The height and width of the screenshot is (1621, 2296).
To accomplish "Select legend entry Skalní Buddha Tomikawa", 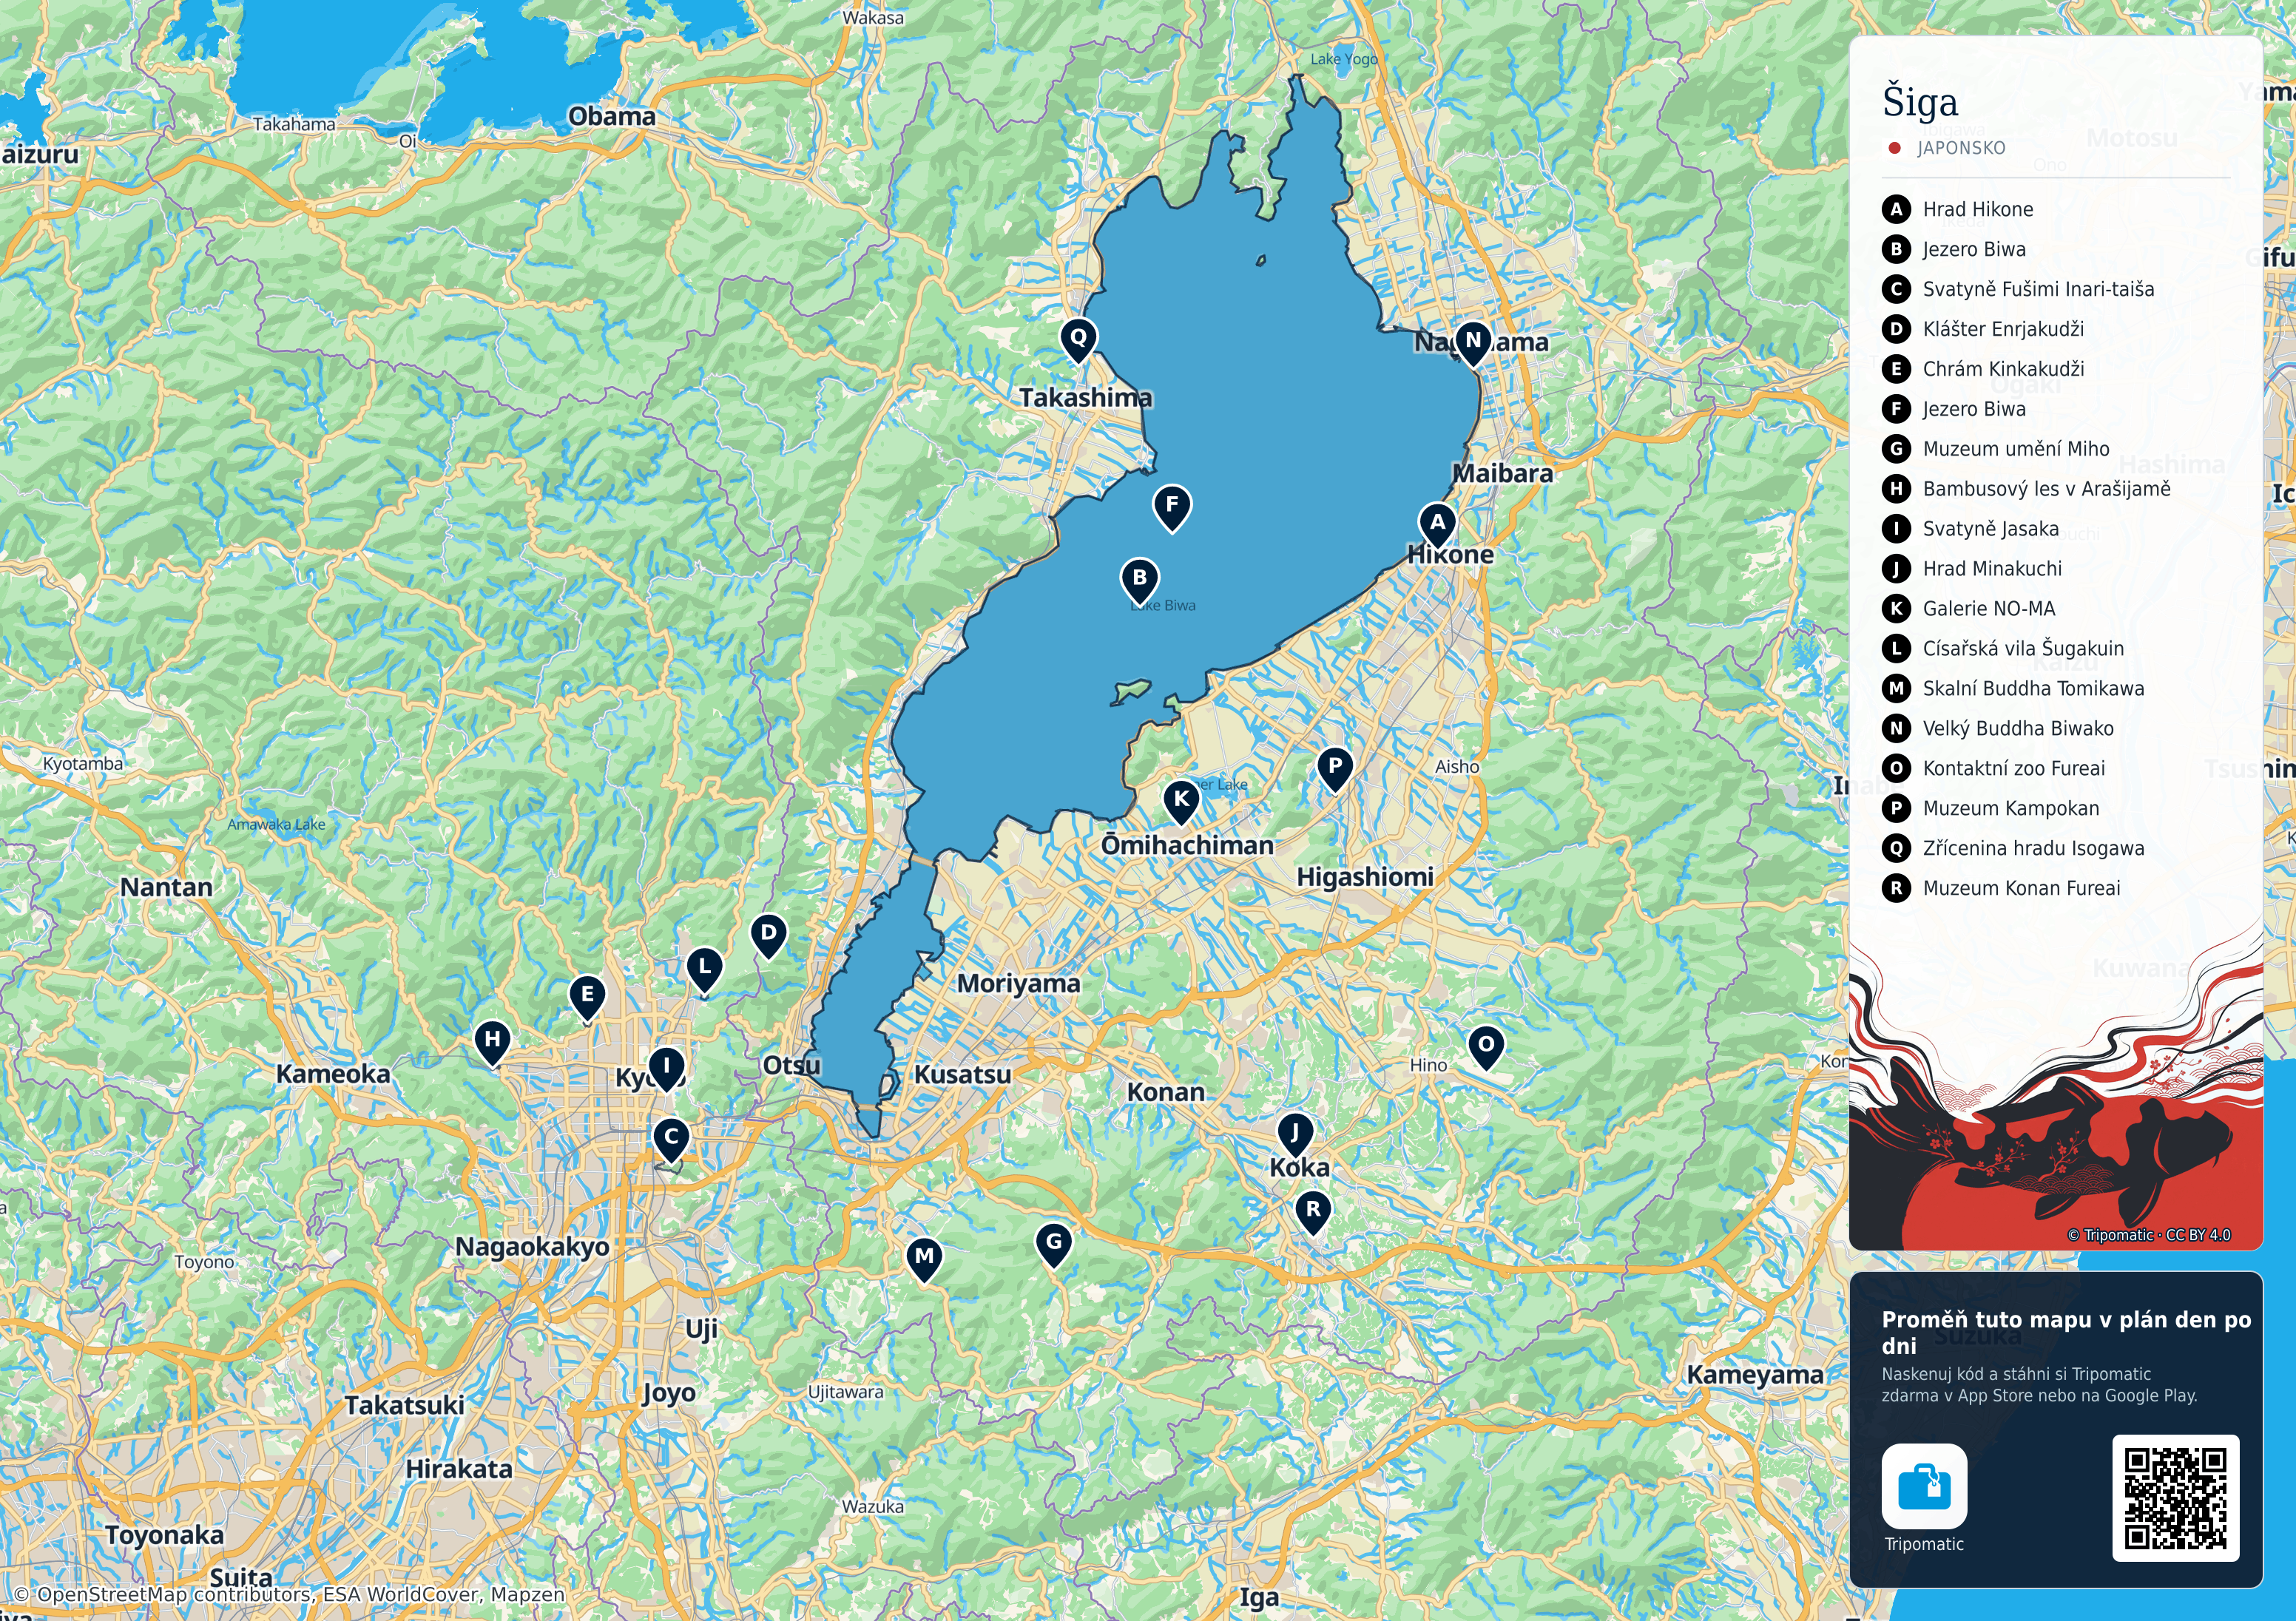I will pos(2033,689).
